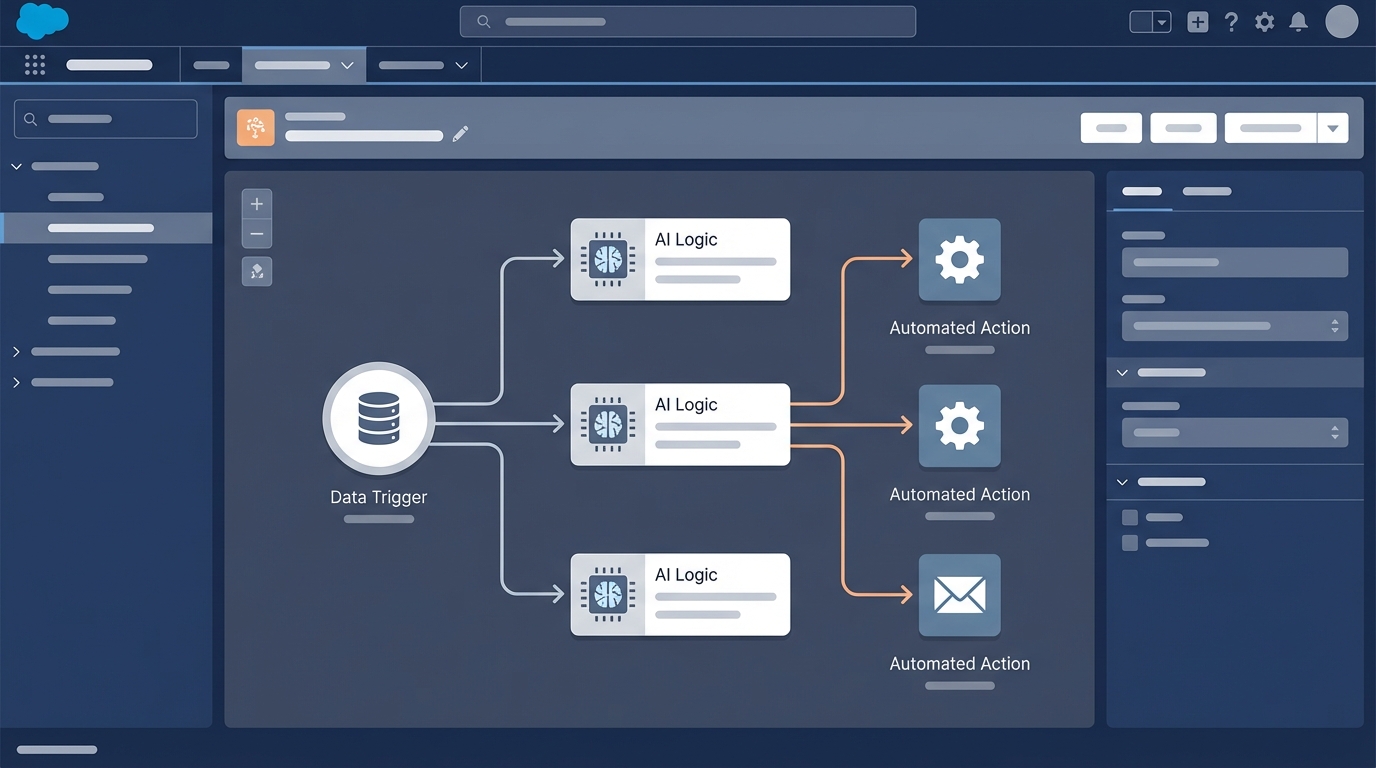Open the dropdown arrow on the active navigation tab
The height and width of the screenshot is (768, 1376).
click(348, 65)
